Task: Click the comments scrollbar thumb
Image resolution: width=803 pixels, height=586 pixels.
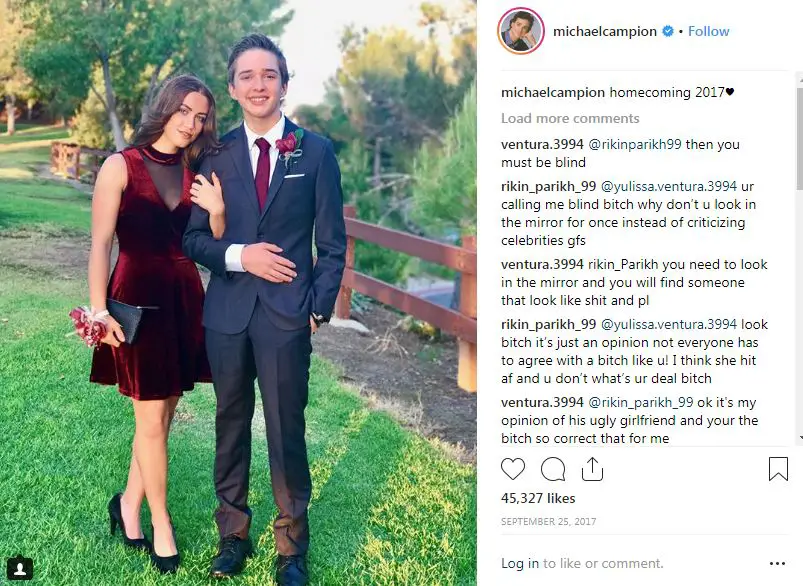Action: point(799,138)
